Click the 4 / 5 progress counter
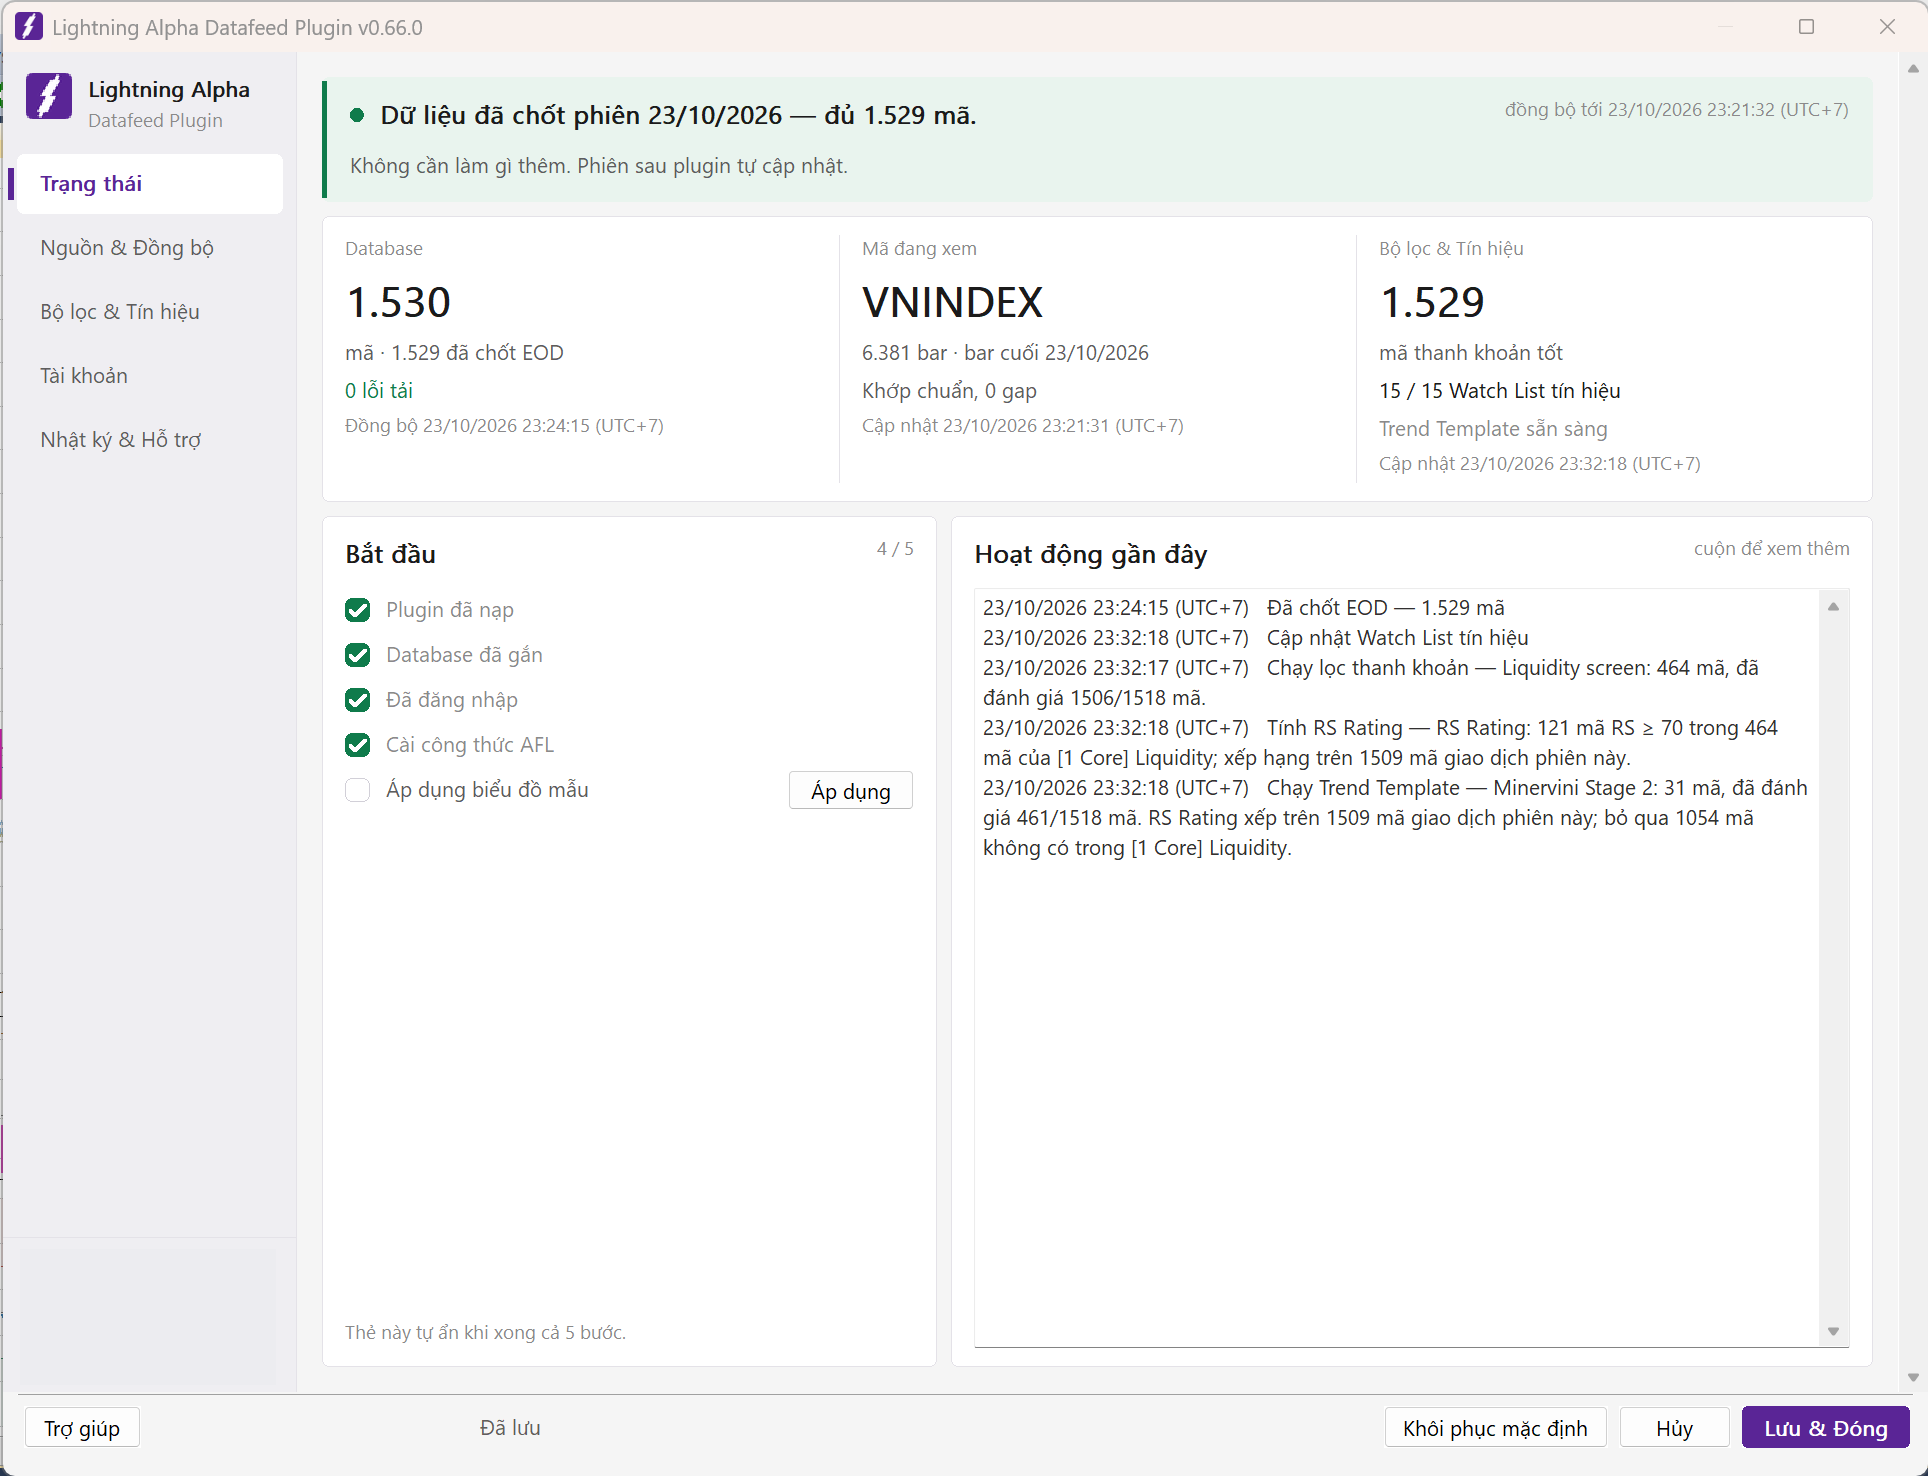 895,549
